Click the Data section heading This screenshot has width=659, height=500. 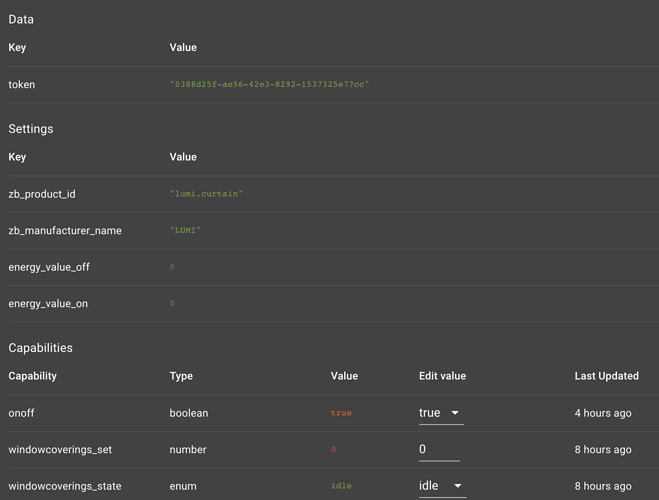[x=21, y=19]
